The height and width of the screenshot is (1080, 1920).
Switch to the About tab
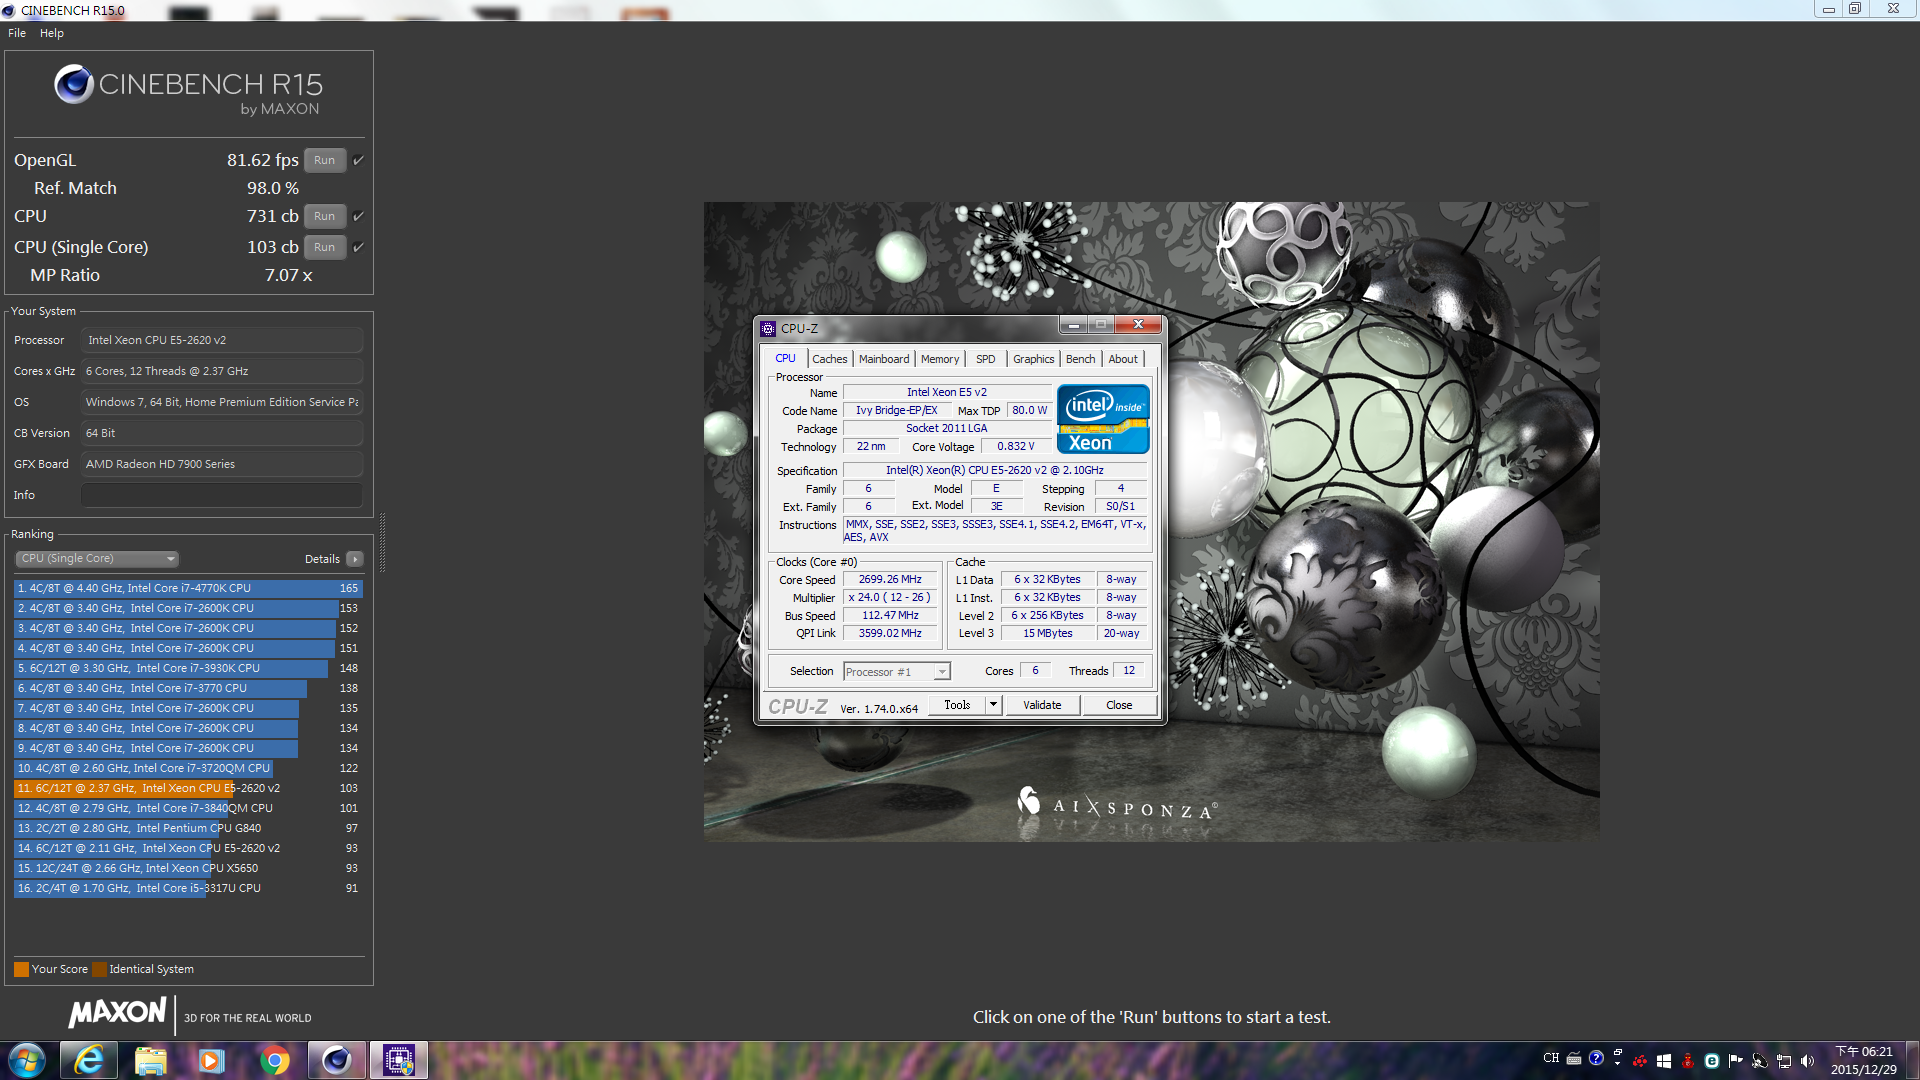[1123, 359]
